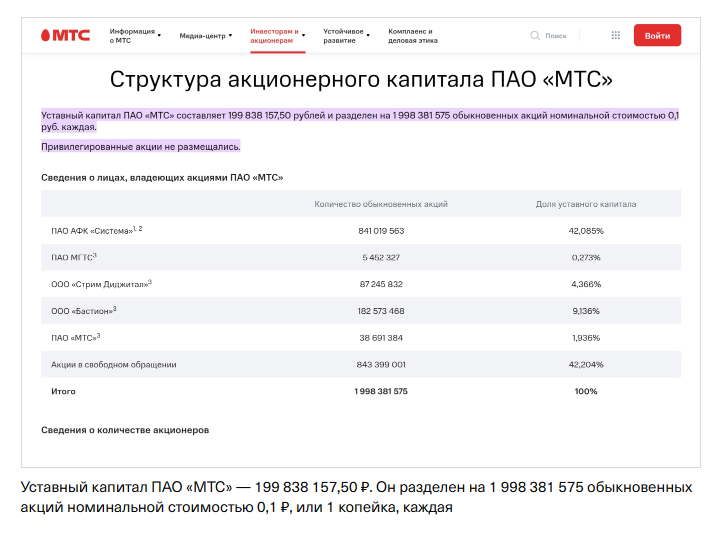Click row ПАО «МТС» in table
The width and height of the screenshot is (728, 547).
[x=361, y=338]
